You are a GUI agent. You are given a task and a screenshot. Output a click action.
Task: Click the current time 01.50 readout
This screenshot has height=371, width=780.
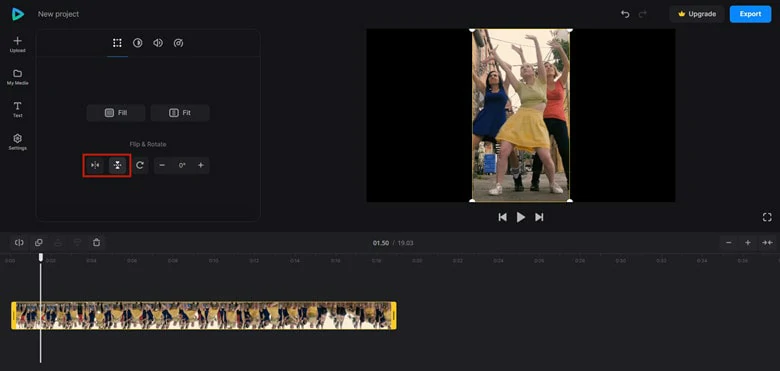click(381, 243)
